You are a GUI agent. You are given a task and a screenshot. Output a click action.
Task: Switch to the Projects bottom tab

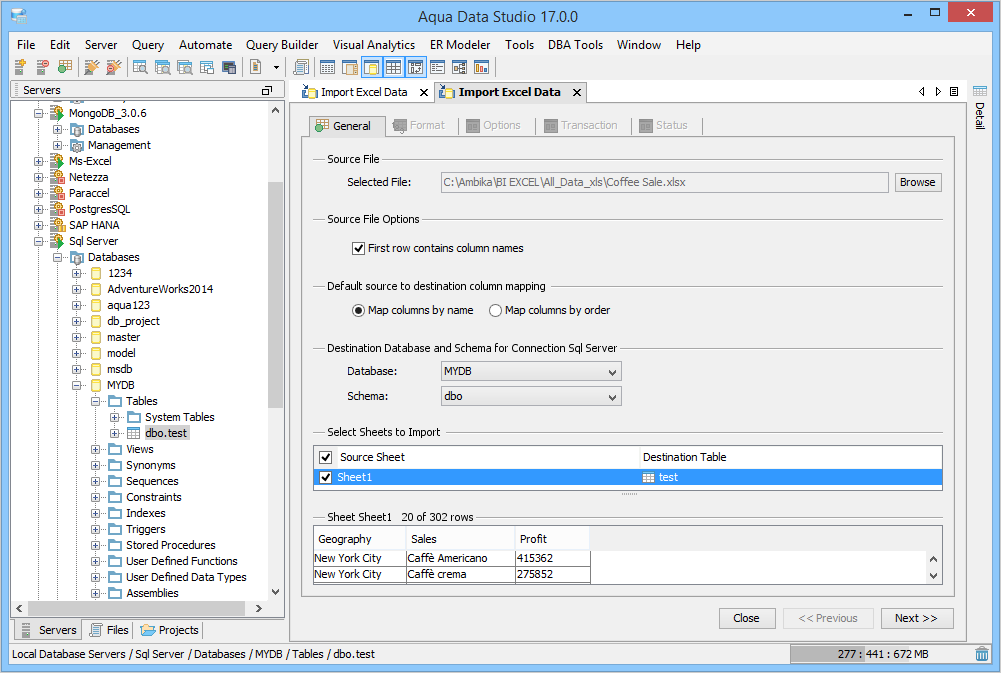click(x=170, y=630)
